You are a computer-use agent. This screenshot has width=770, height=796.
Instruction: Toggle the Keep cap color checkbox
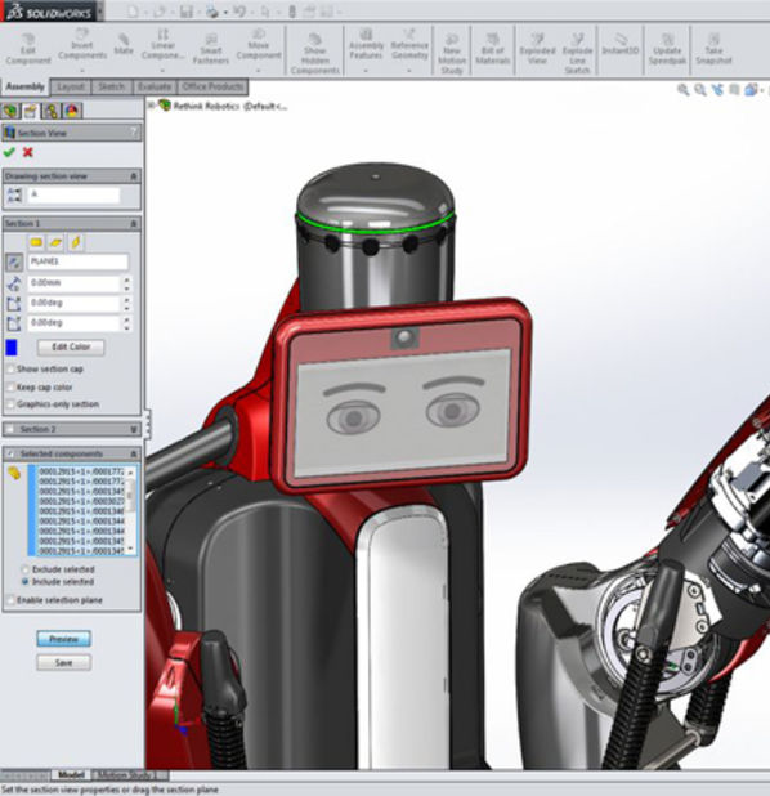point(10,387)
